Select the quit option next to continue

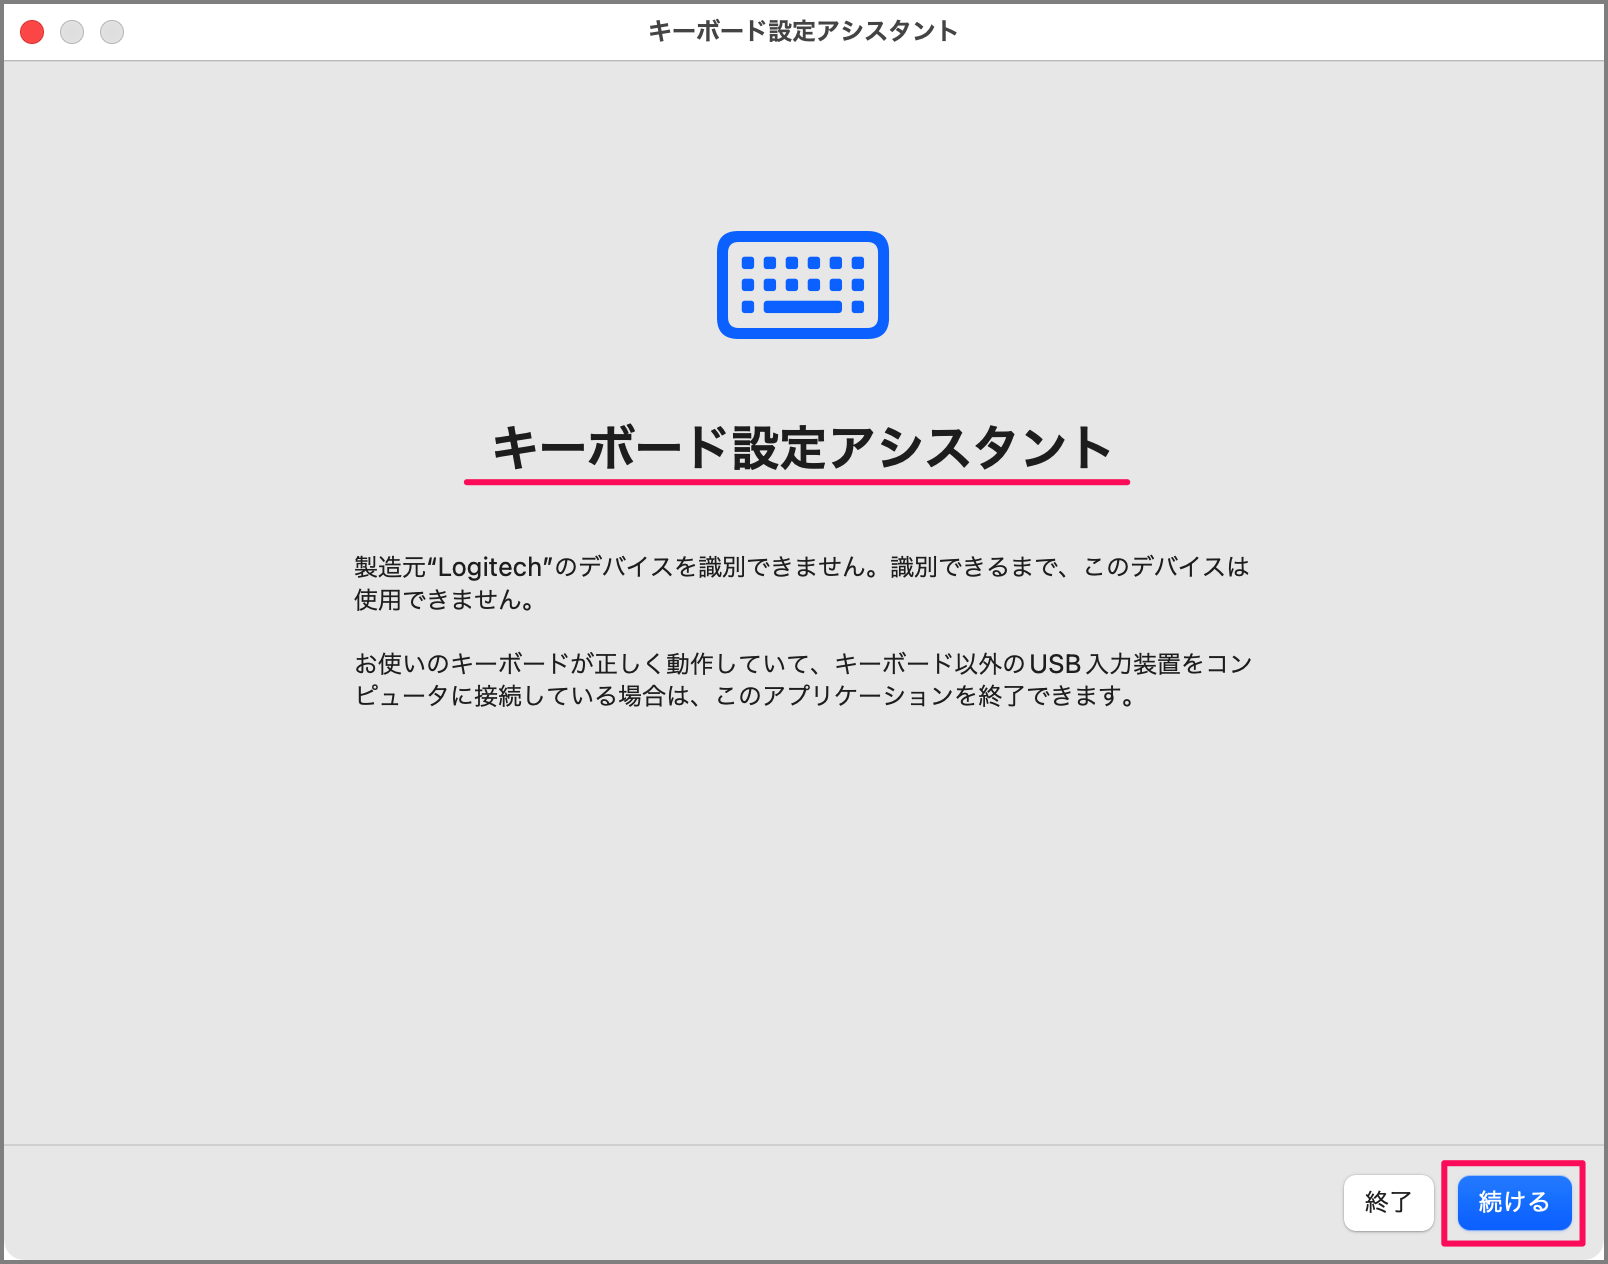click(x=1389, y=1204)
